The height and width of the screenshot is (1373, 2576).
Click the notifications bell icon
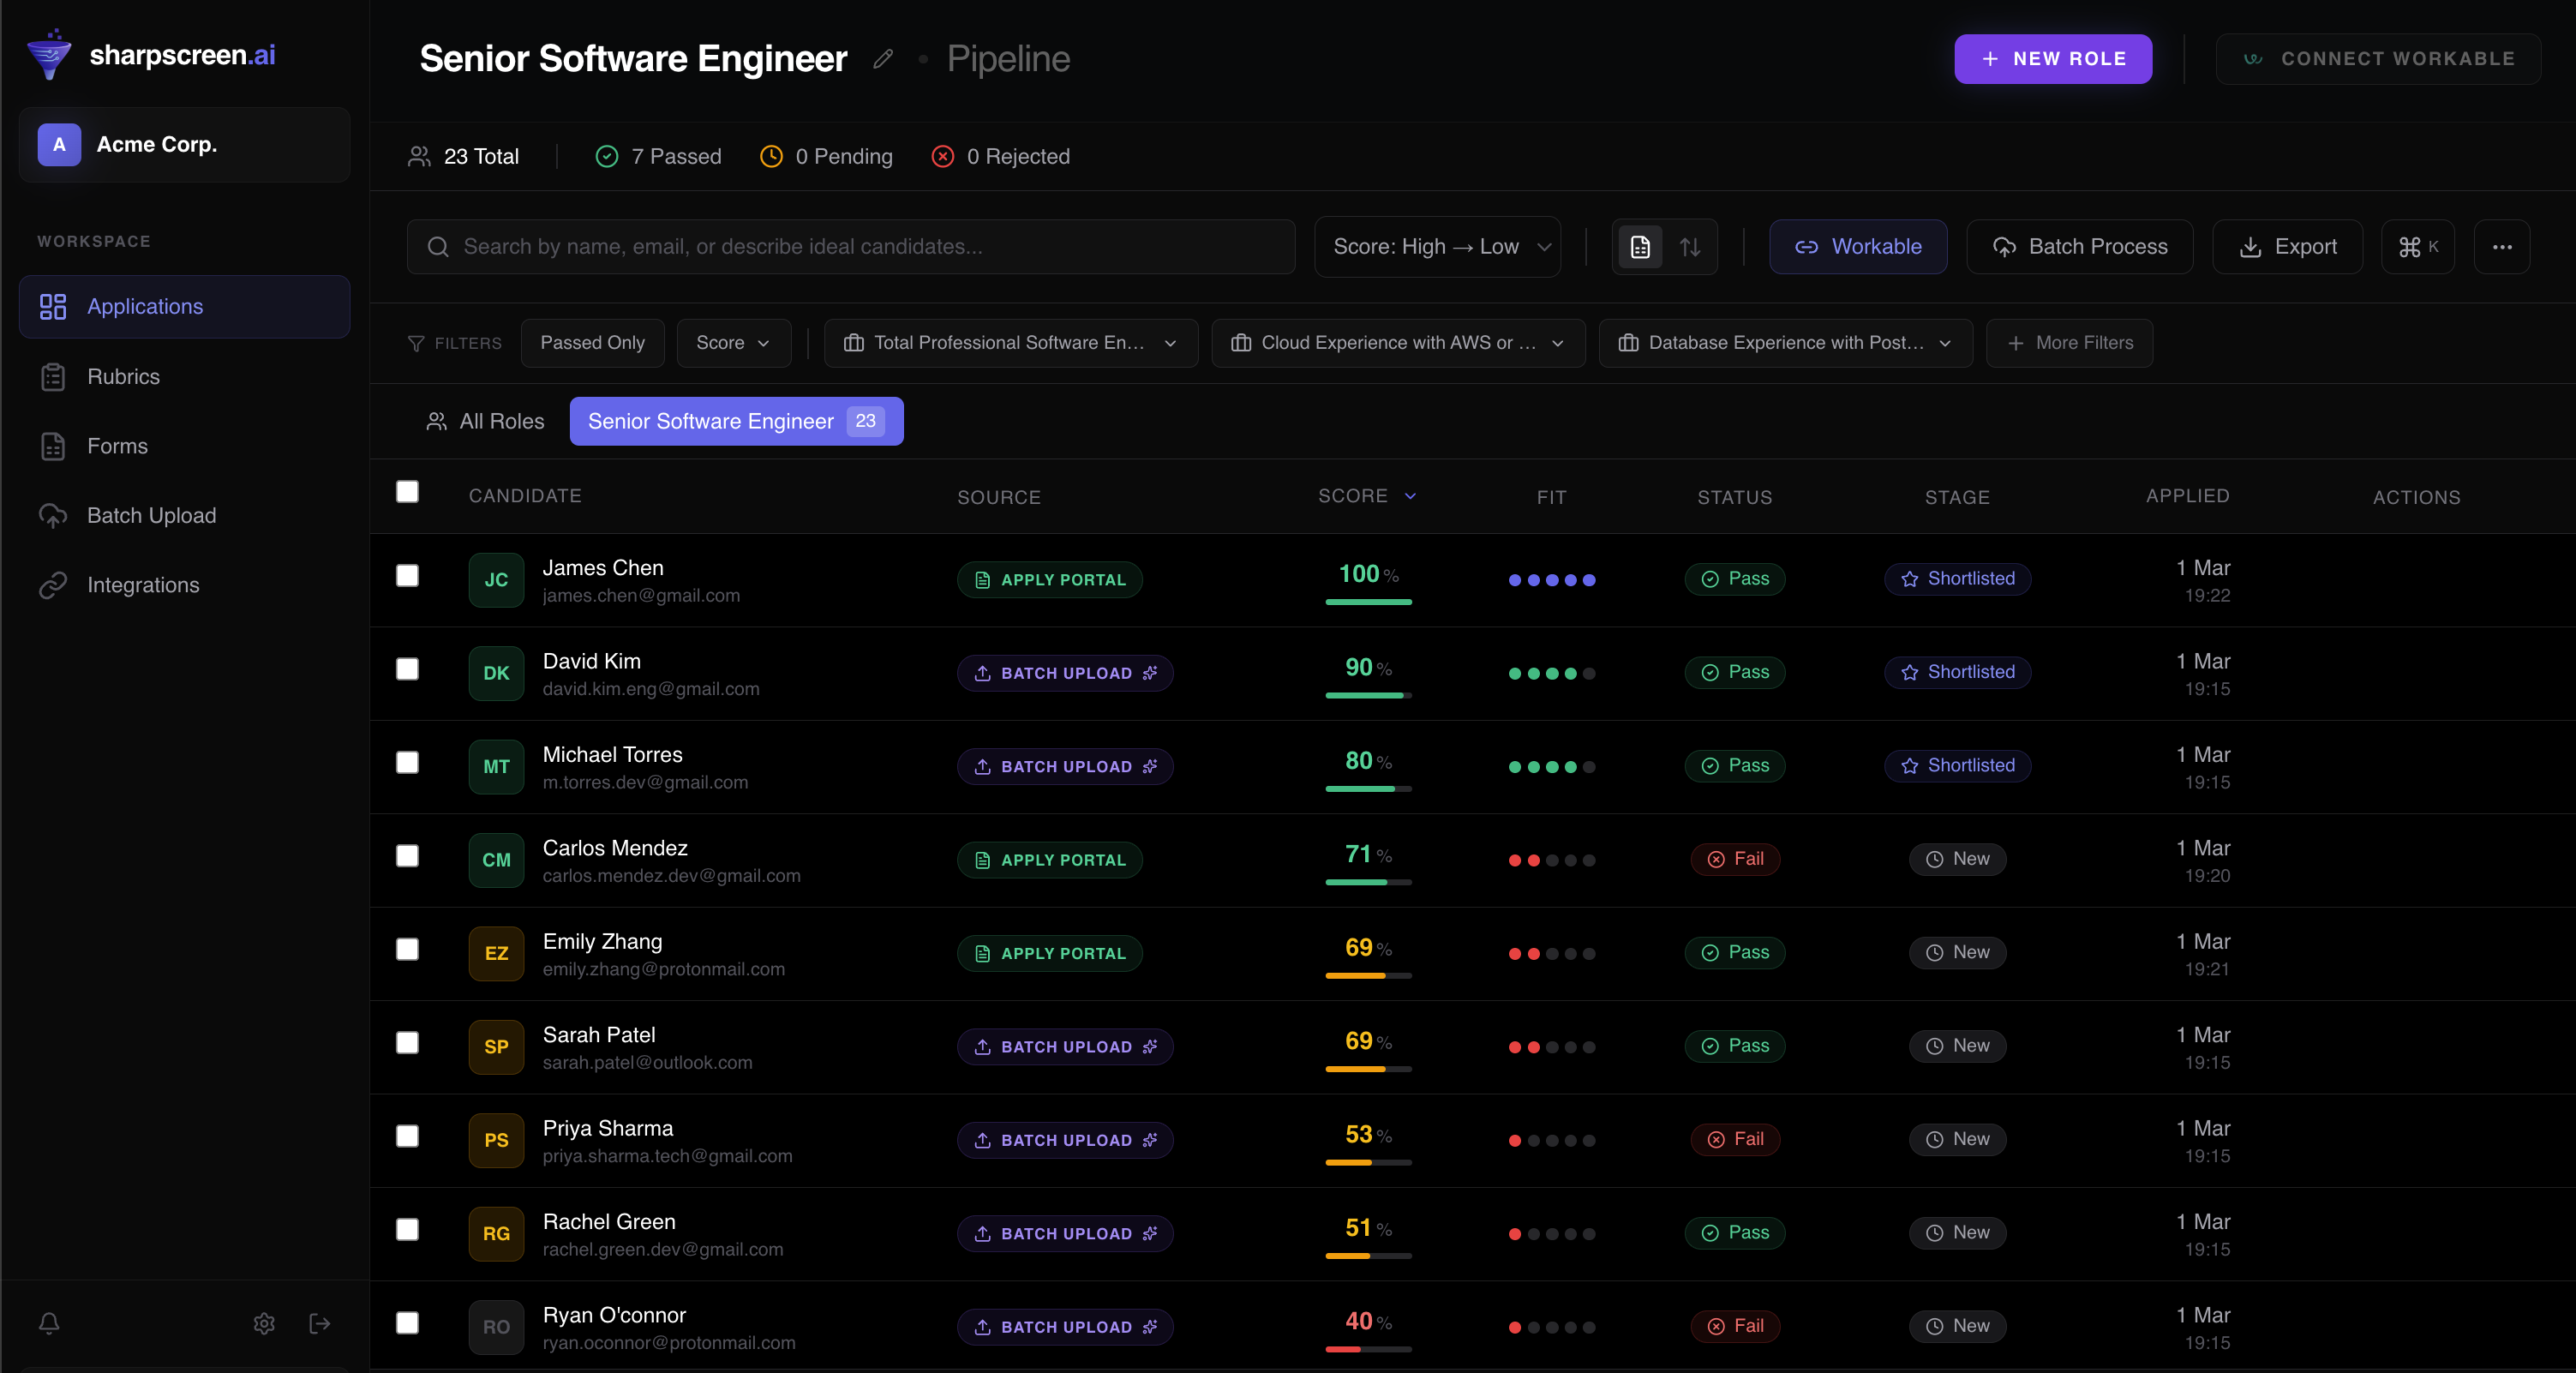[49, 1323]
